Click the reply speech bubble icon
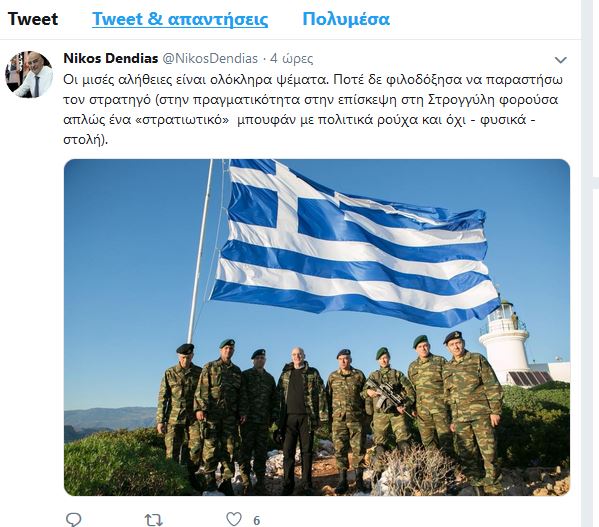 pyautogui.click(x=73, y=519)
